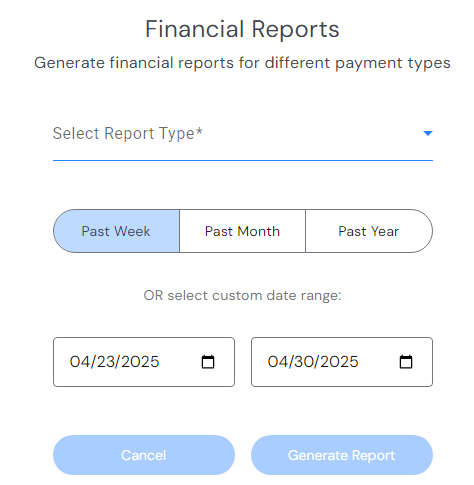The width and height of the screenshot is (474, 485).
Task: Focus the end date field 04/30/2025
Action: point(342,362)
